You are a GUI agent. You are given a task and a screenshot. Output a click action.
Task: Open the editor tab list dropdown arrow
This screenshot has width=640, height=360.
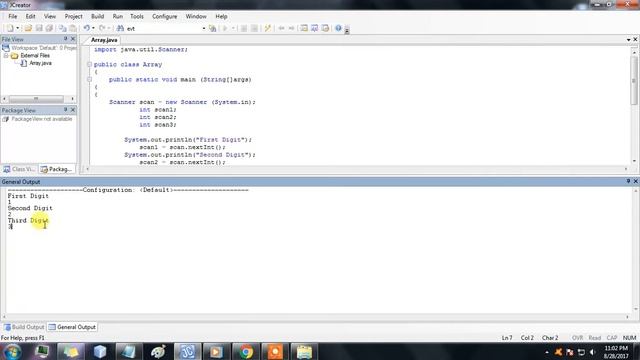click(x=628, y=40)
